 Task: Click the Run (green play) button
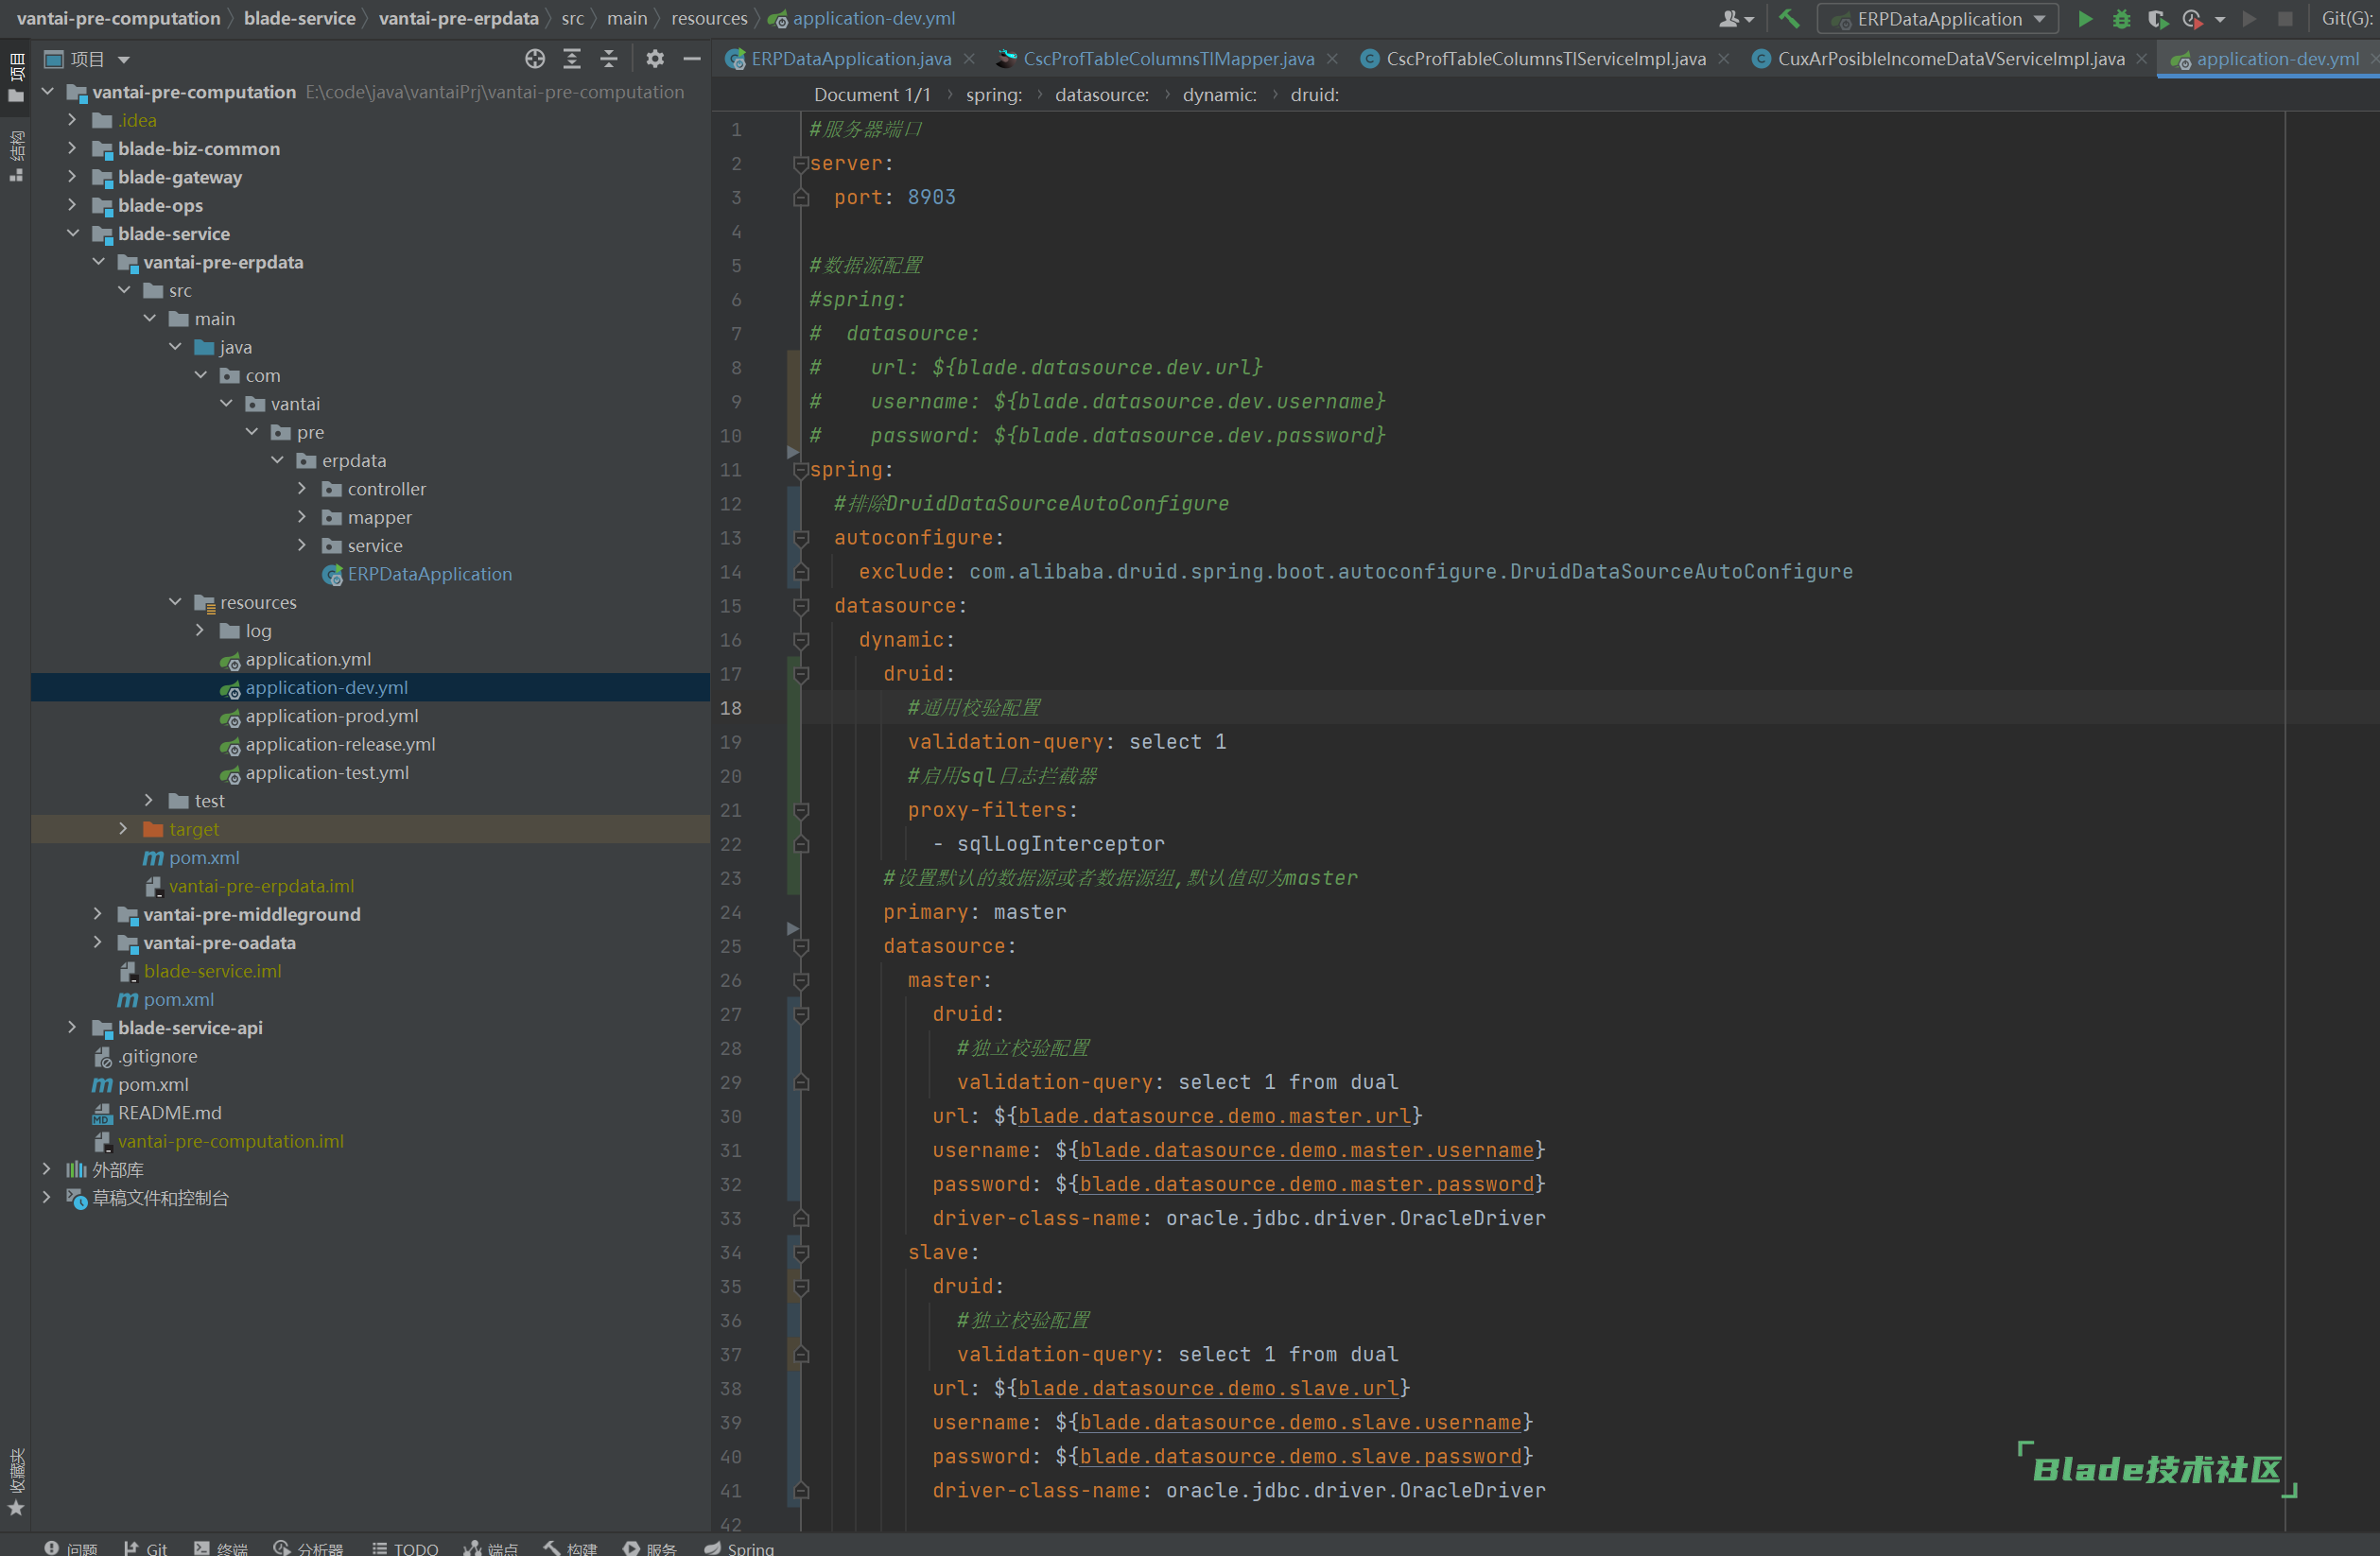(x=2085, y=19)
